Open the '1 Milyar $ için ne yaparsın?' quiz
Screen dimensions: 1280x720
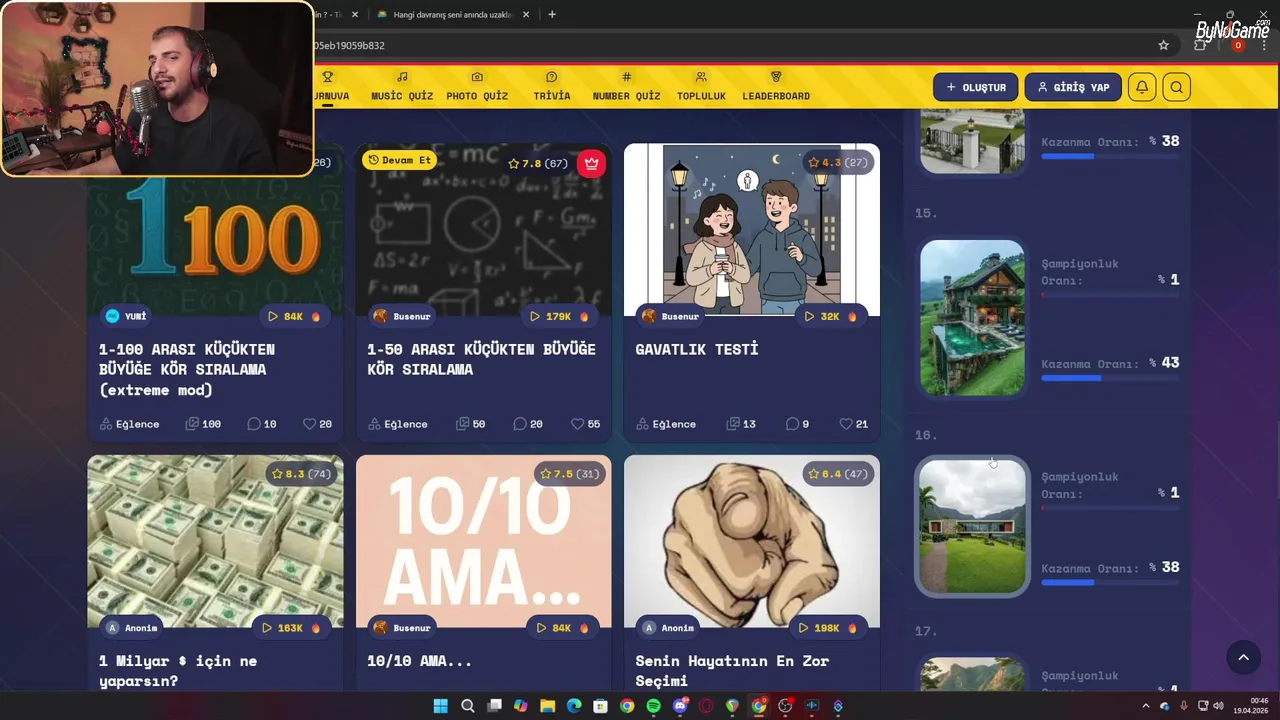click(178, 671)
